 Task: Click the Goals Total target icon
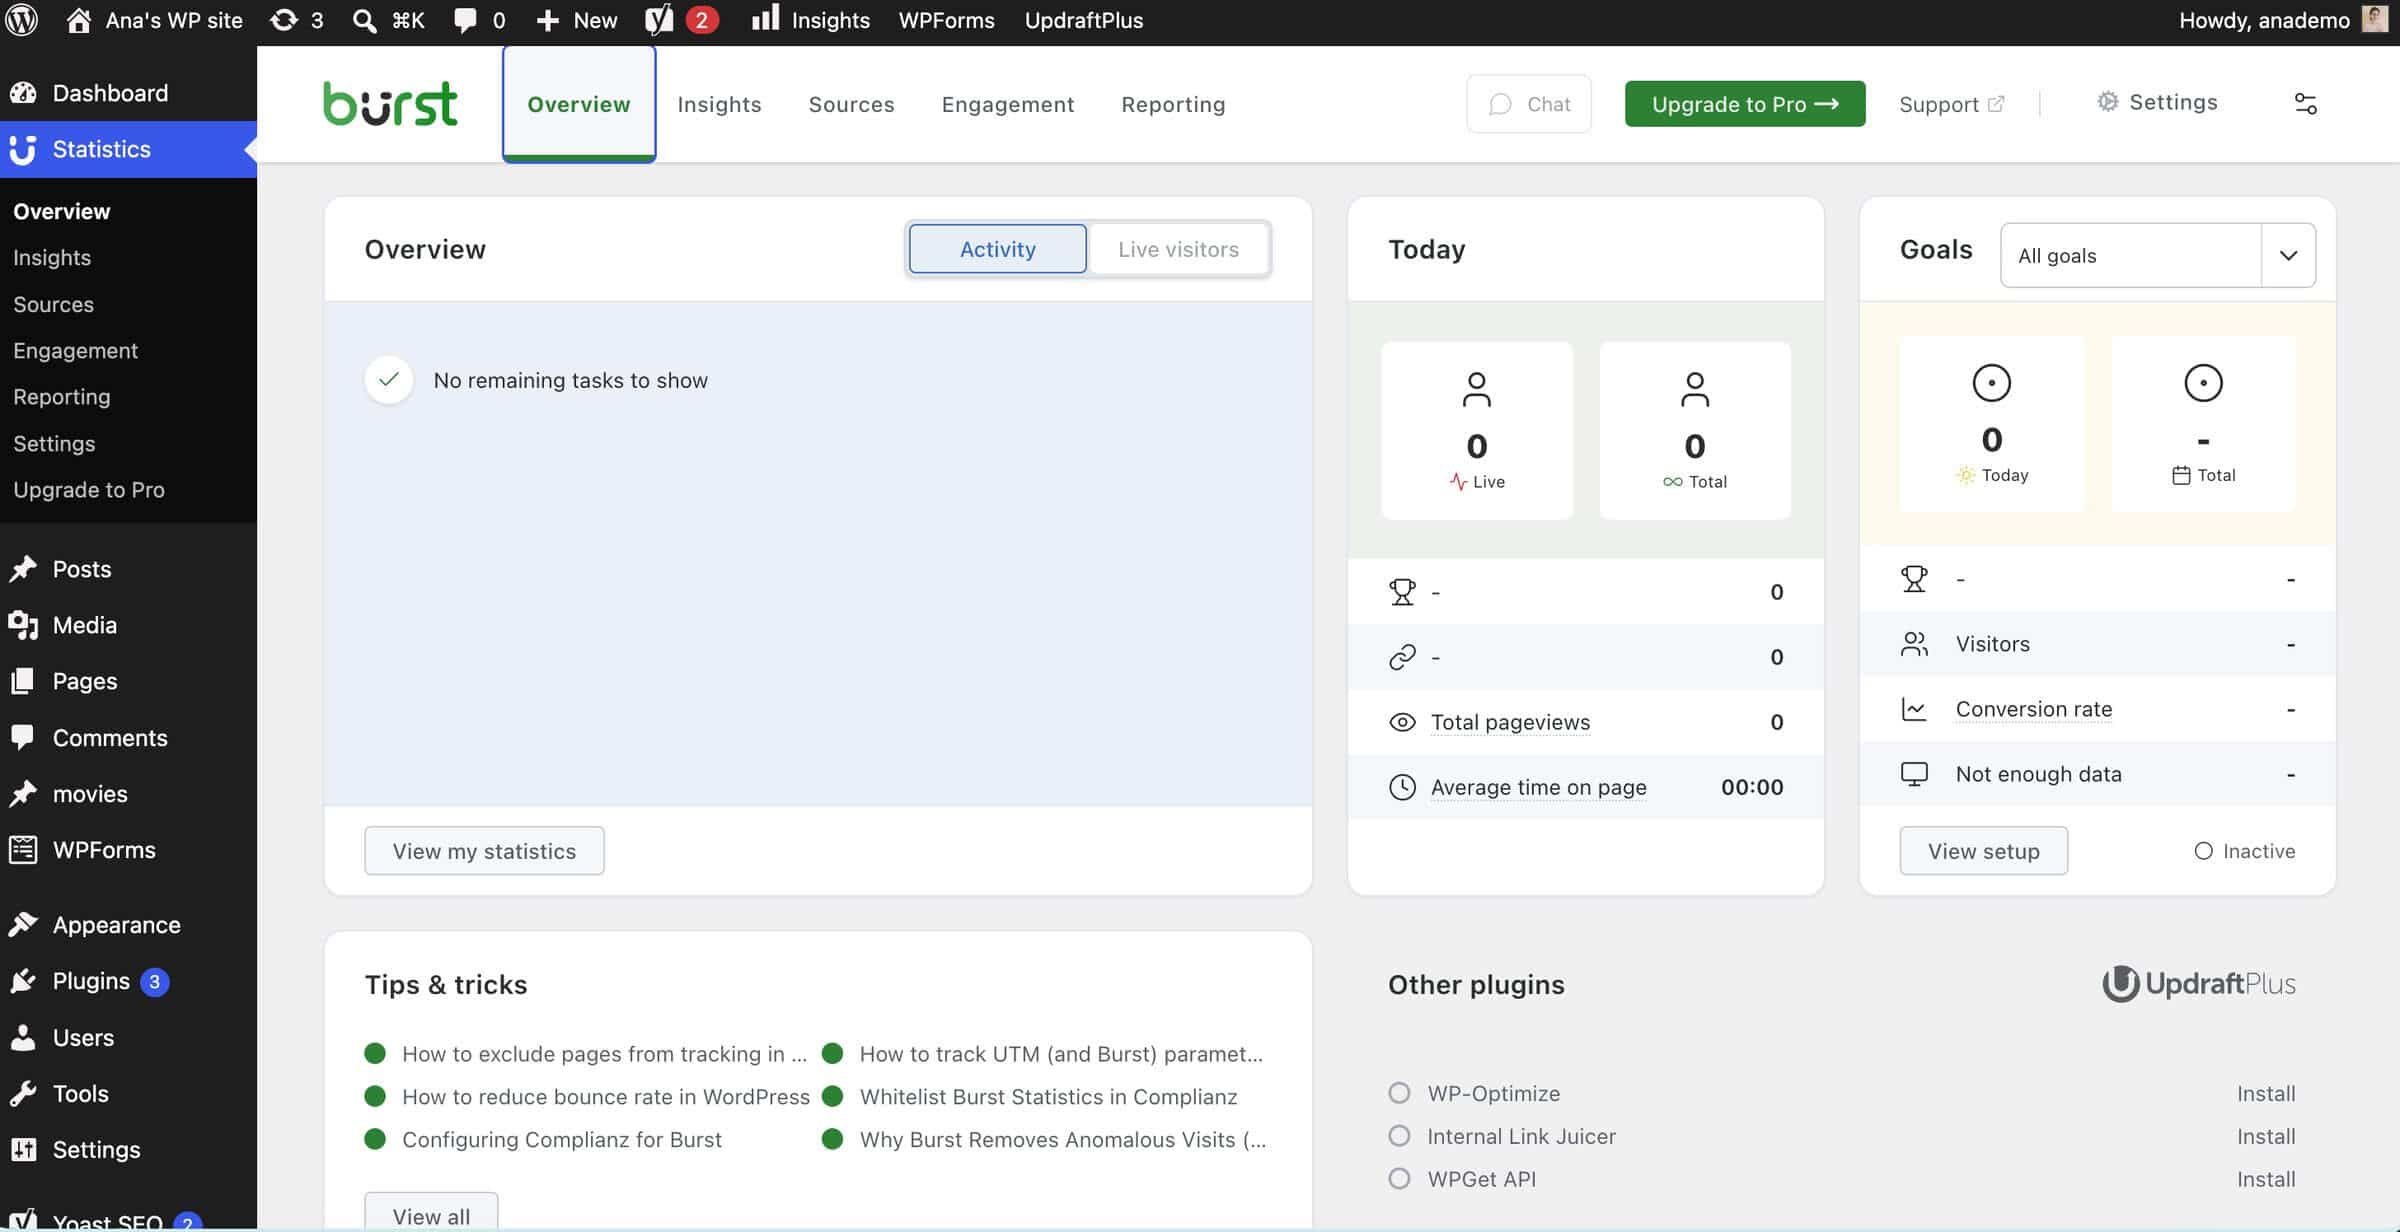2203,383
